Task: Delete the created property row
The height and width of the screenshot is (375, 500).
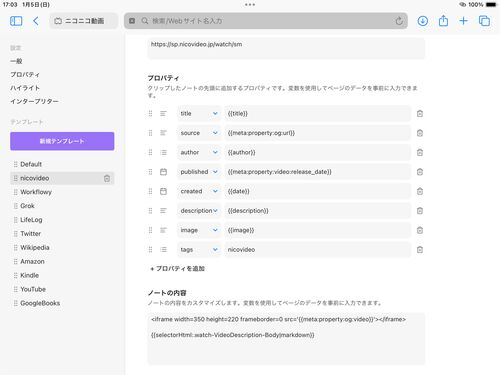Action: point(420,191)
